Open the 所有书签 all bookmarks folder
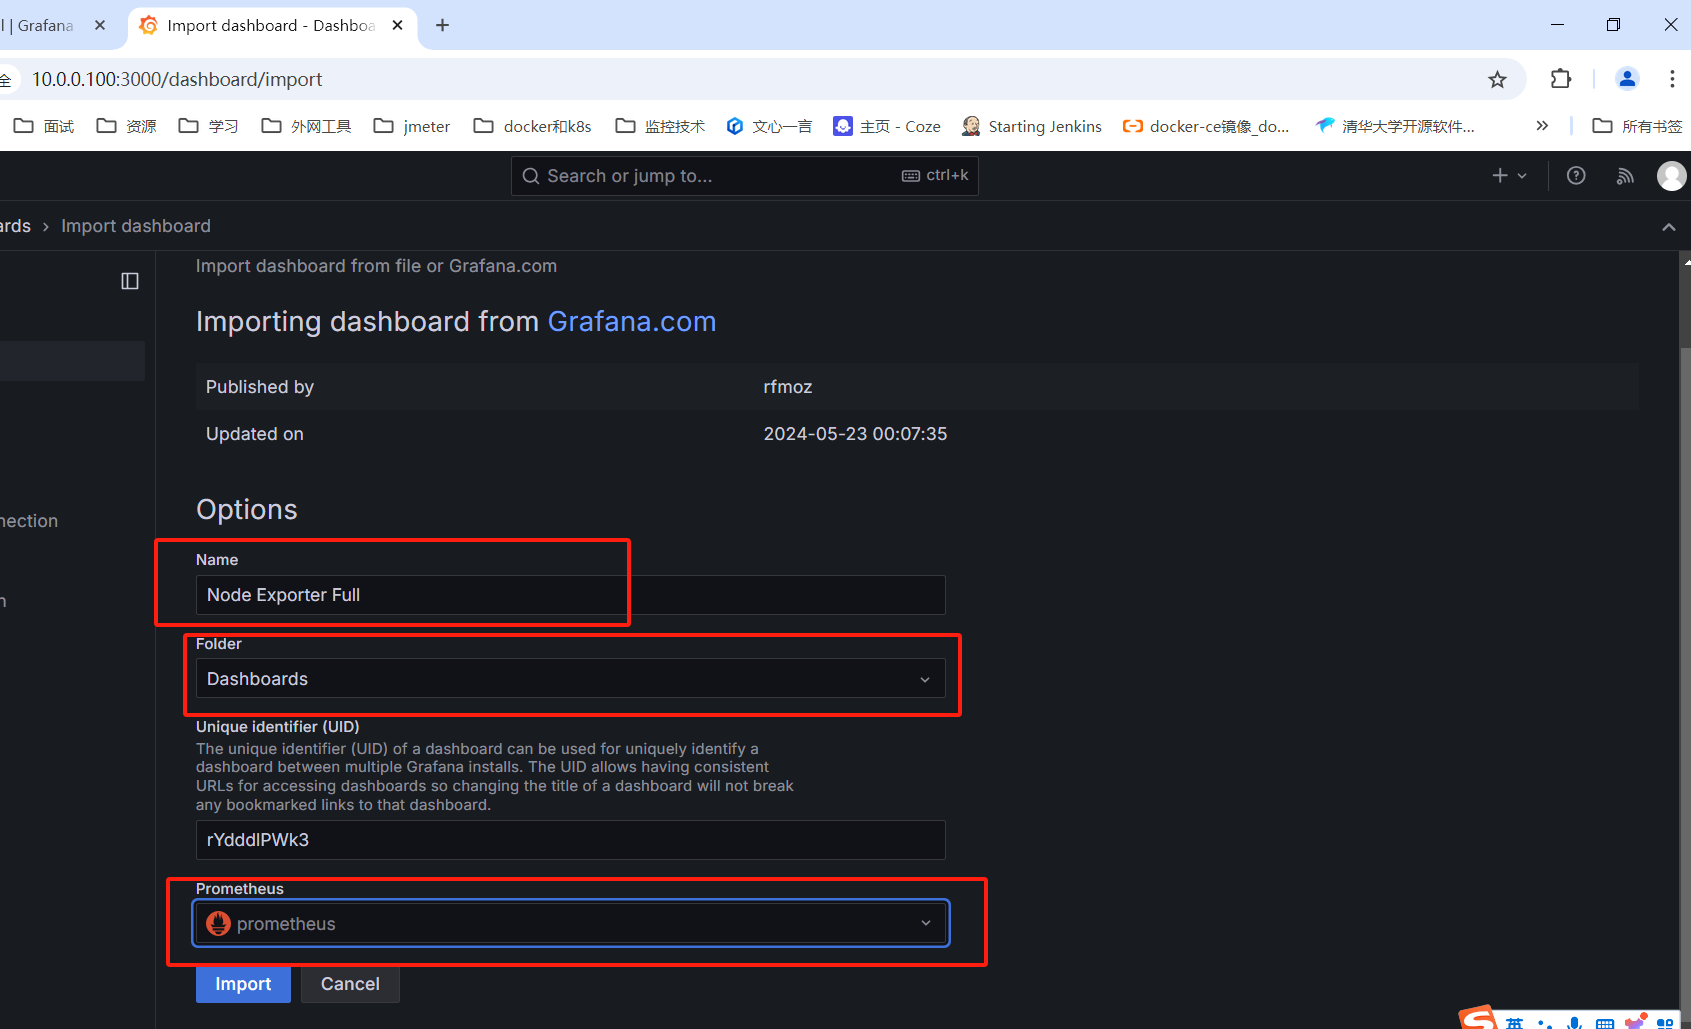Viewport: 1691px width, 1029px height. 1637,126
